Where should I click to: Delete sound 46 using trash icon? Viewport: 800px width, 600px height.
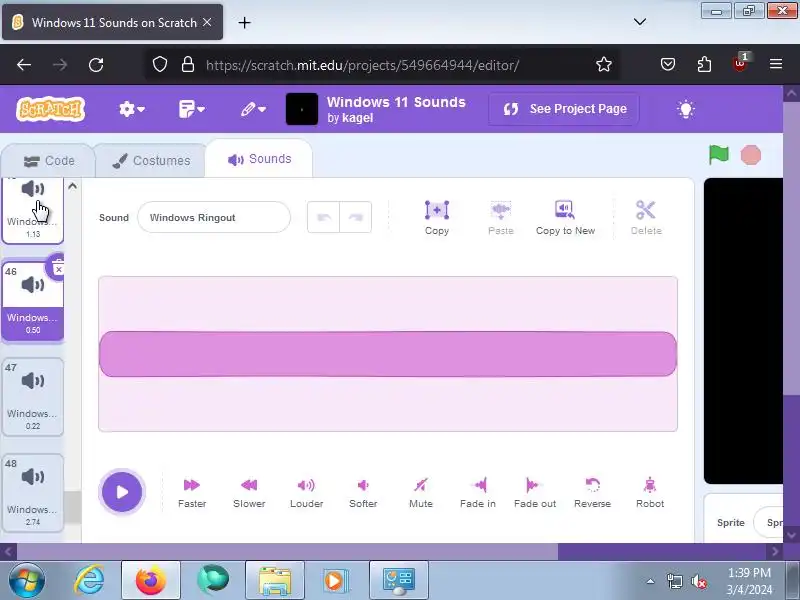58,267
